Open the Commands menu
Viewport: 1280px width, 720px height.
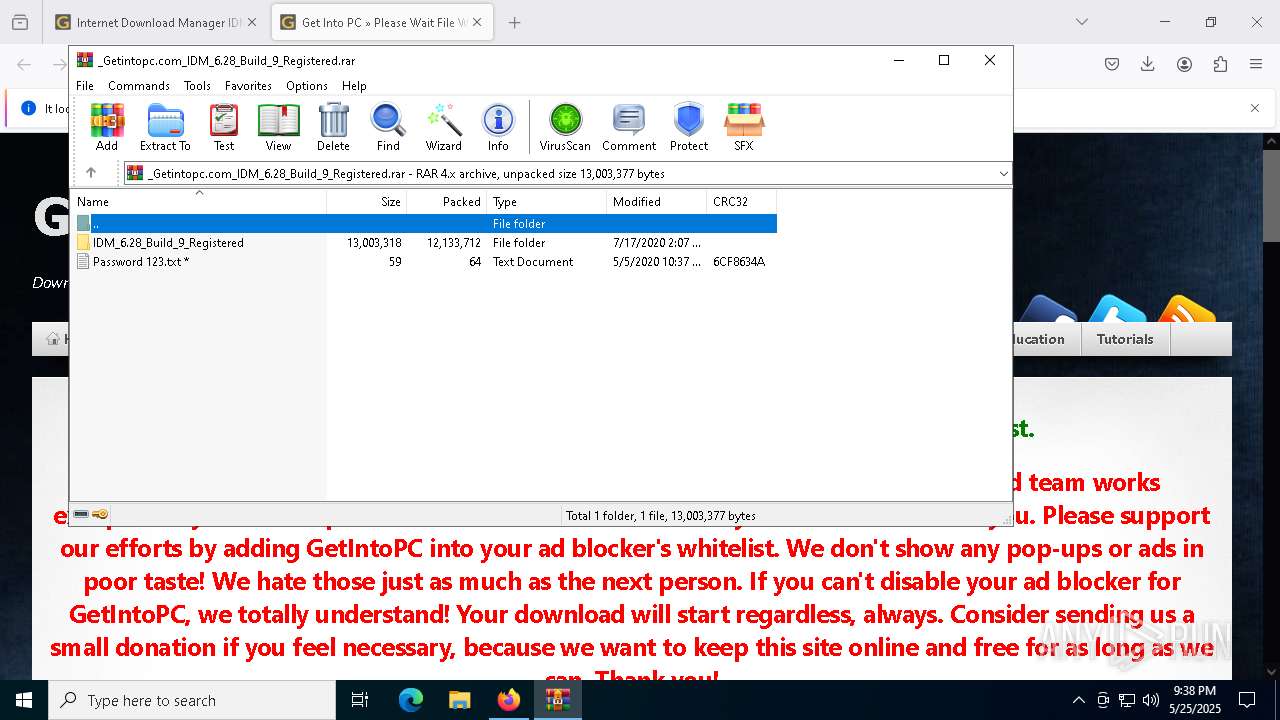coord(139,86)
